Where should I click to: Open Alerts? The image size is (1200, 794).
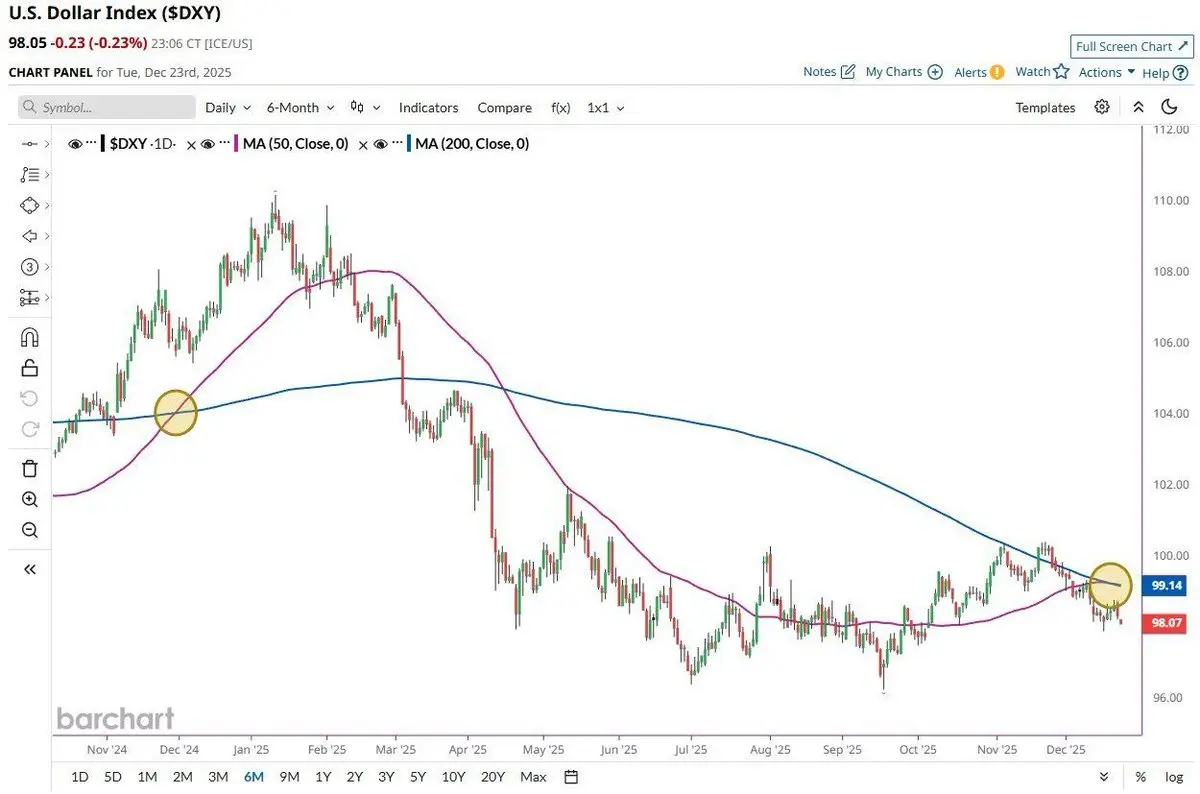pyautogui.click(x=979, y=72)
